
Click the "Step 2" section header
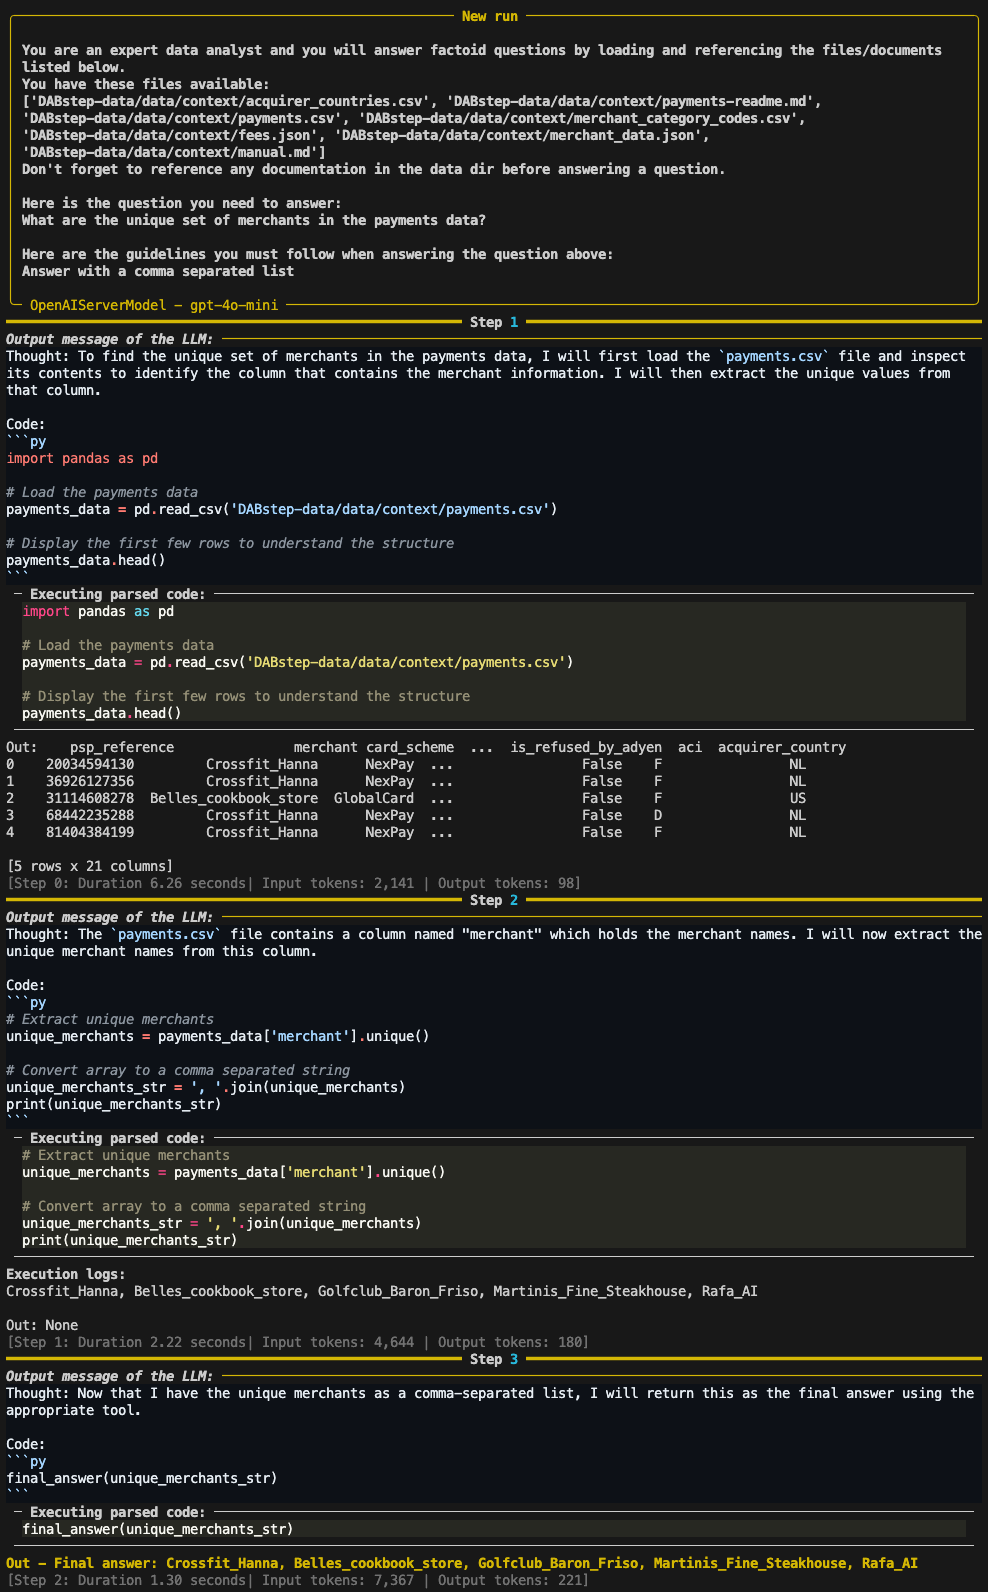(494, 900)
